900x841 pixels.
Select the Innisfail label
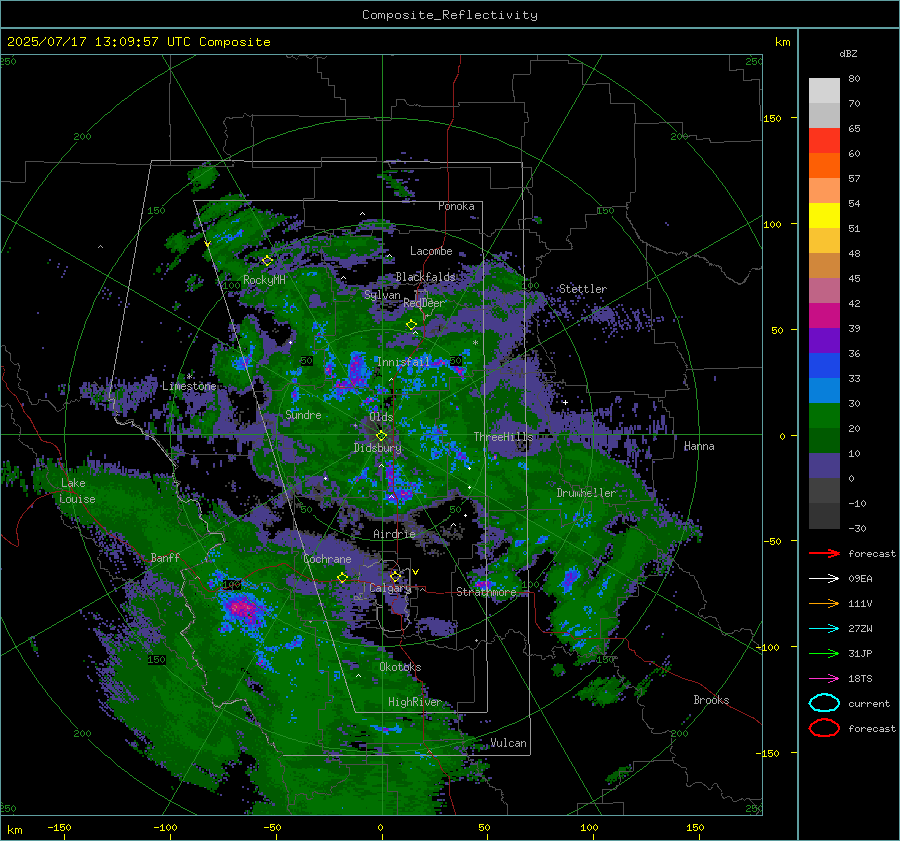(x=403, y=362)
